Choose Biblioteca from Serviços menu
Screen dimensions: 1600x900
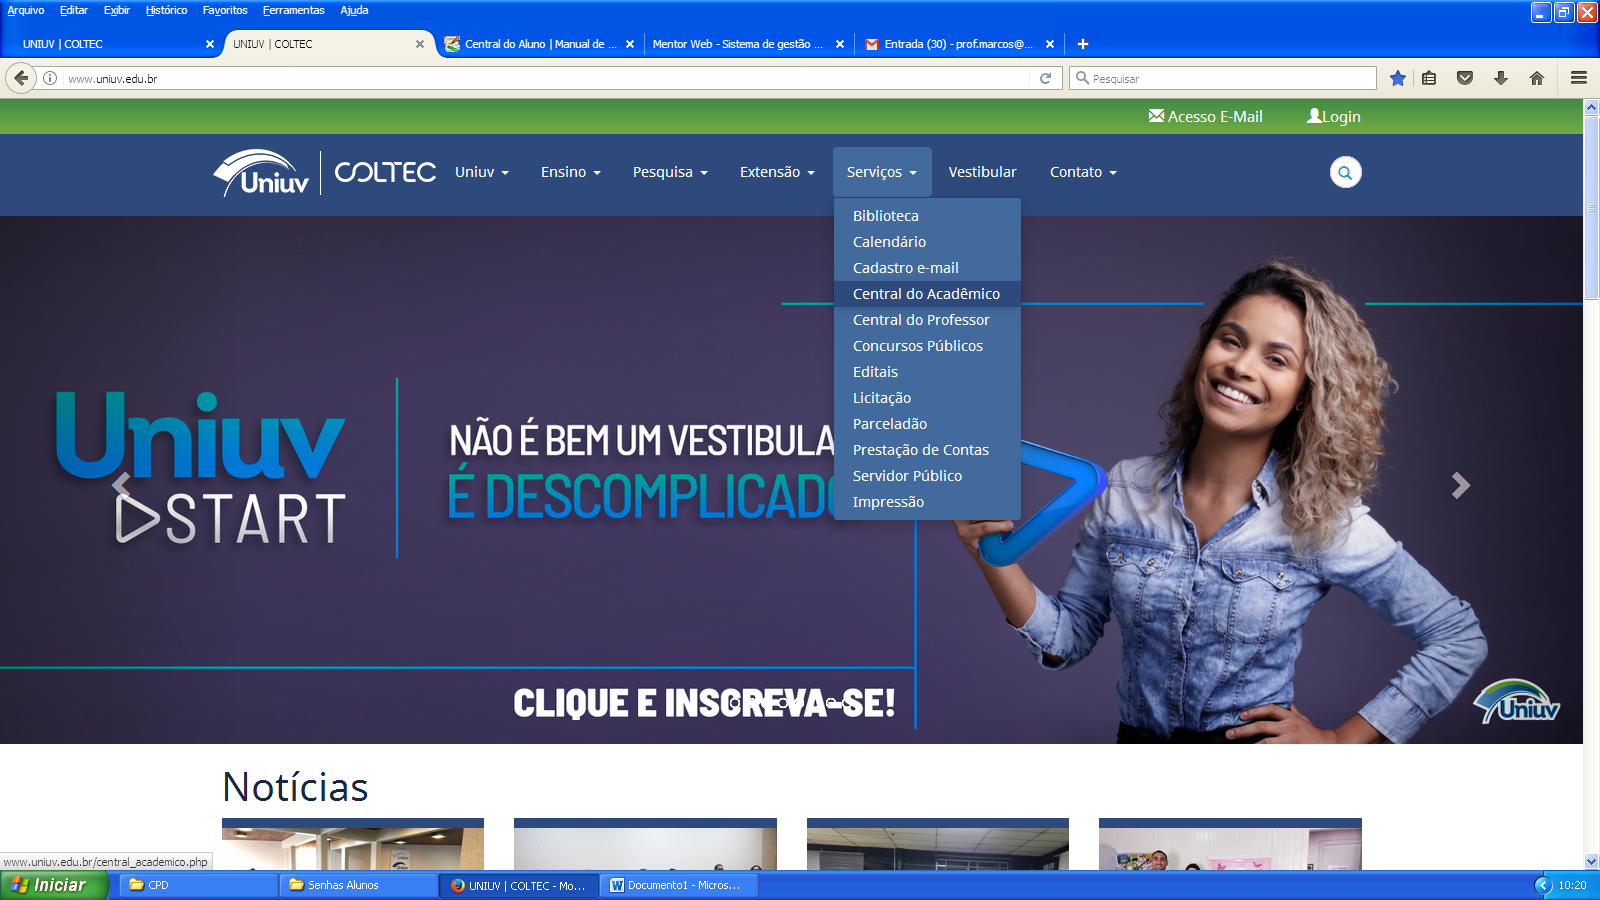coord(885,216)
